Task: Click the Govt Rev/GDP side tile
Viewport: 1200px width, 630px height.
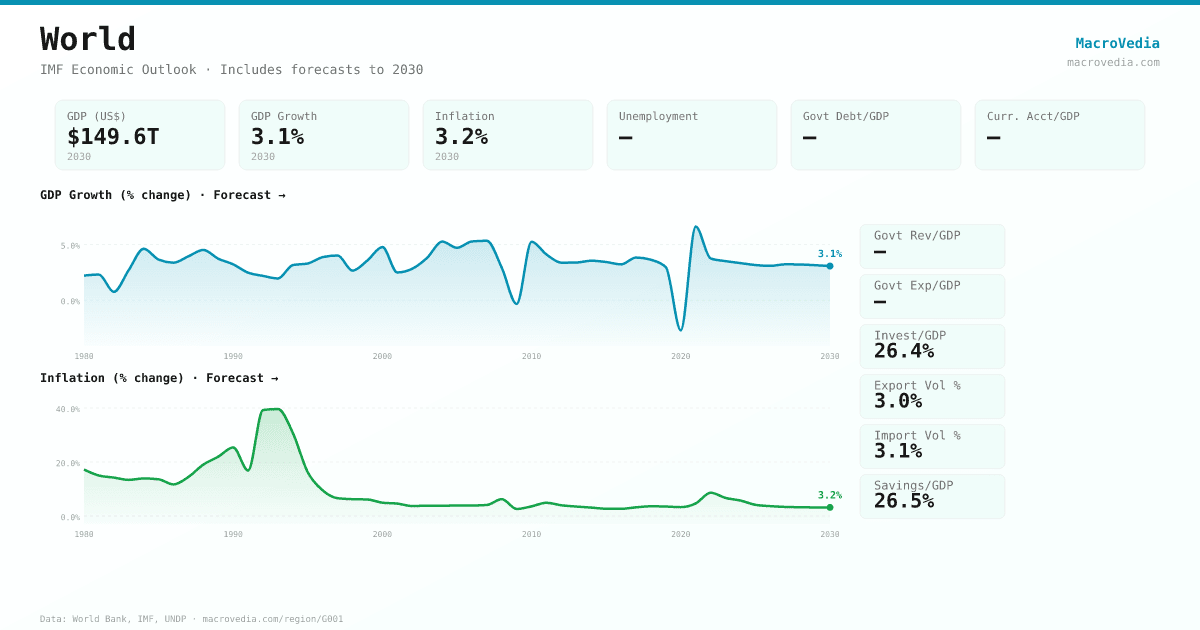Action: point(932,246)
